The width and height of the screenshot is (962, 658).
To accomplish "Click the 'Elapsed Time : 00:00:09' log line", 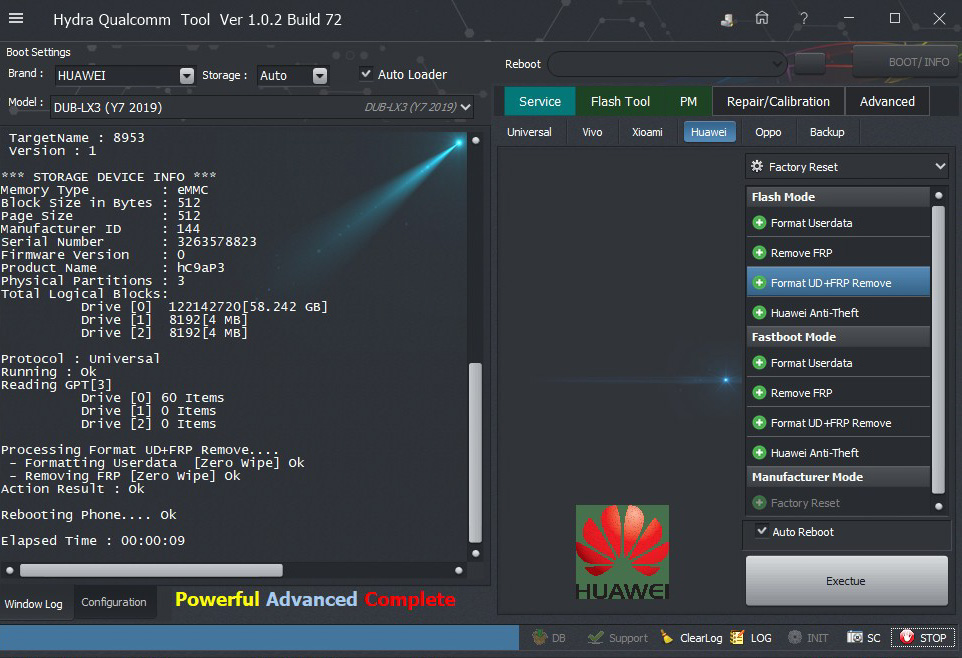I will coord(93,541).
